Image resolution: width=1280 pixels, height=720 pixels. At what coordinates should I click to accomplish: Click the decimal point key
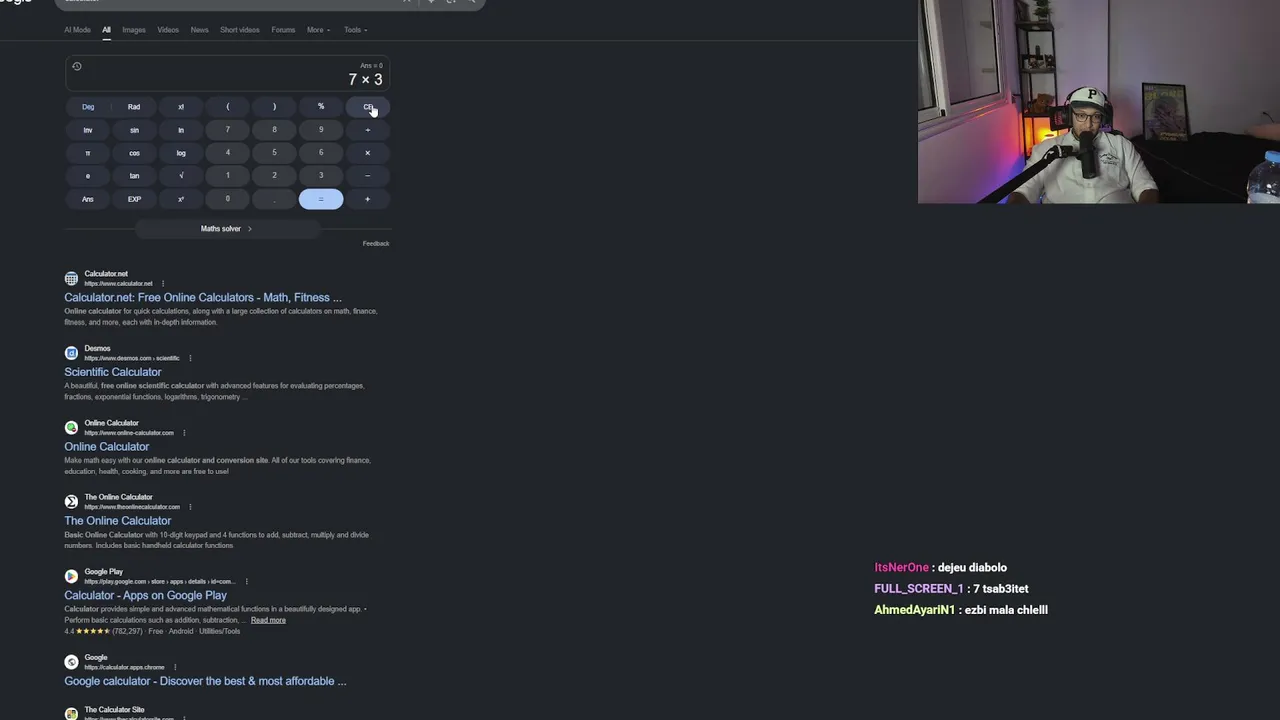click(274, 199)
